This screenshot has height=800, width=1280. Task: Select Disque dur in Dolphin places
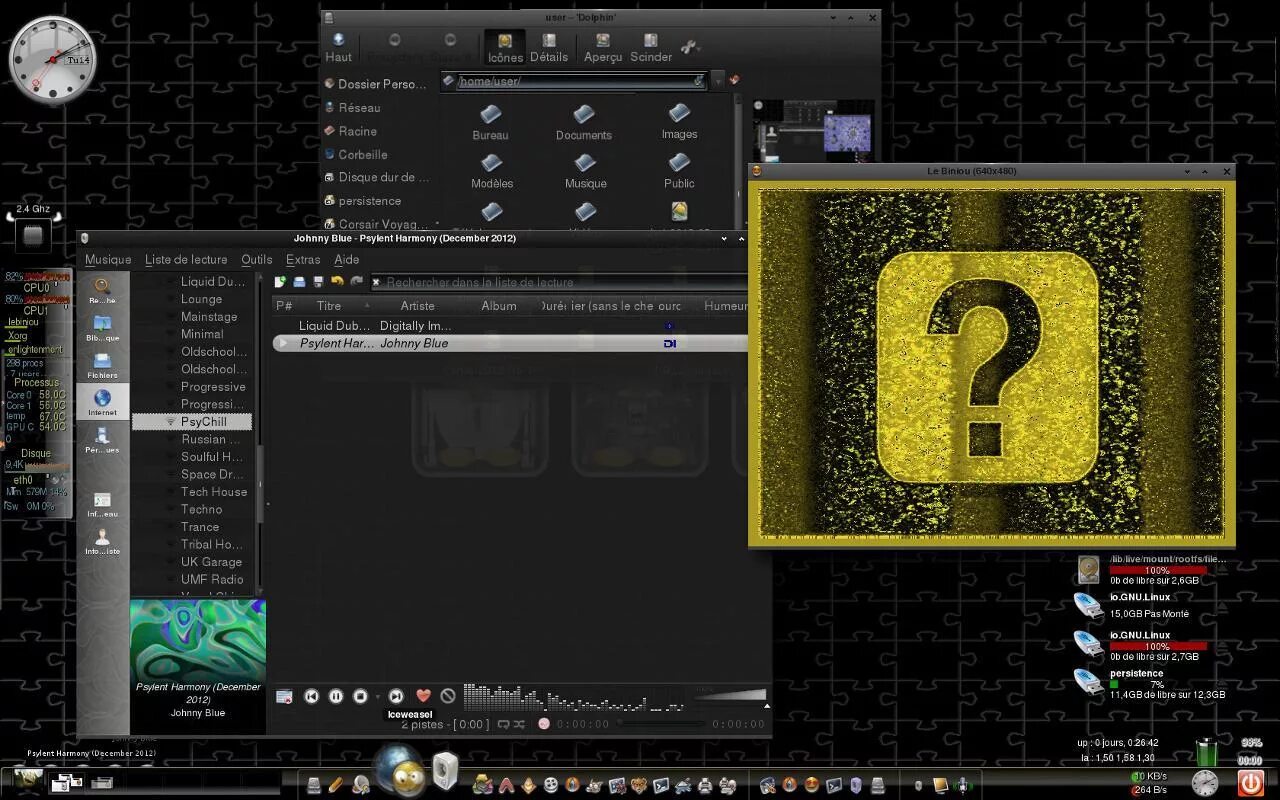376,177
